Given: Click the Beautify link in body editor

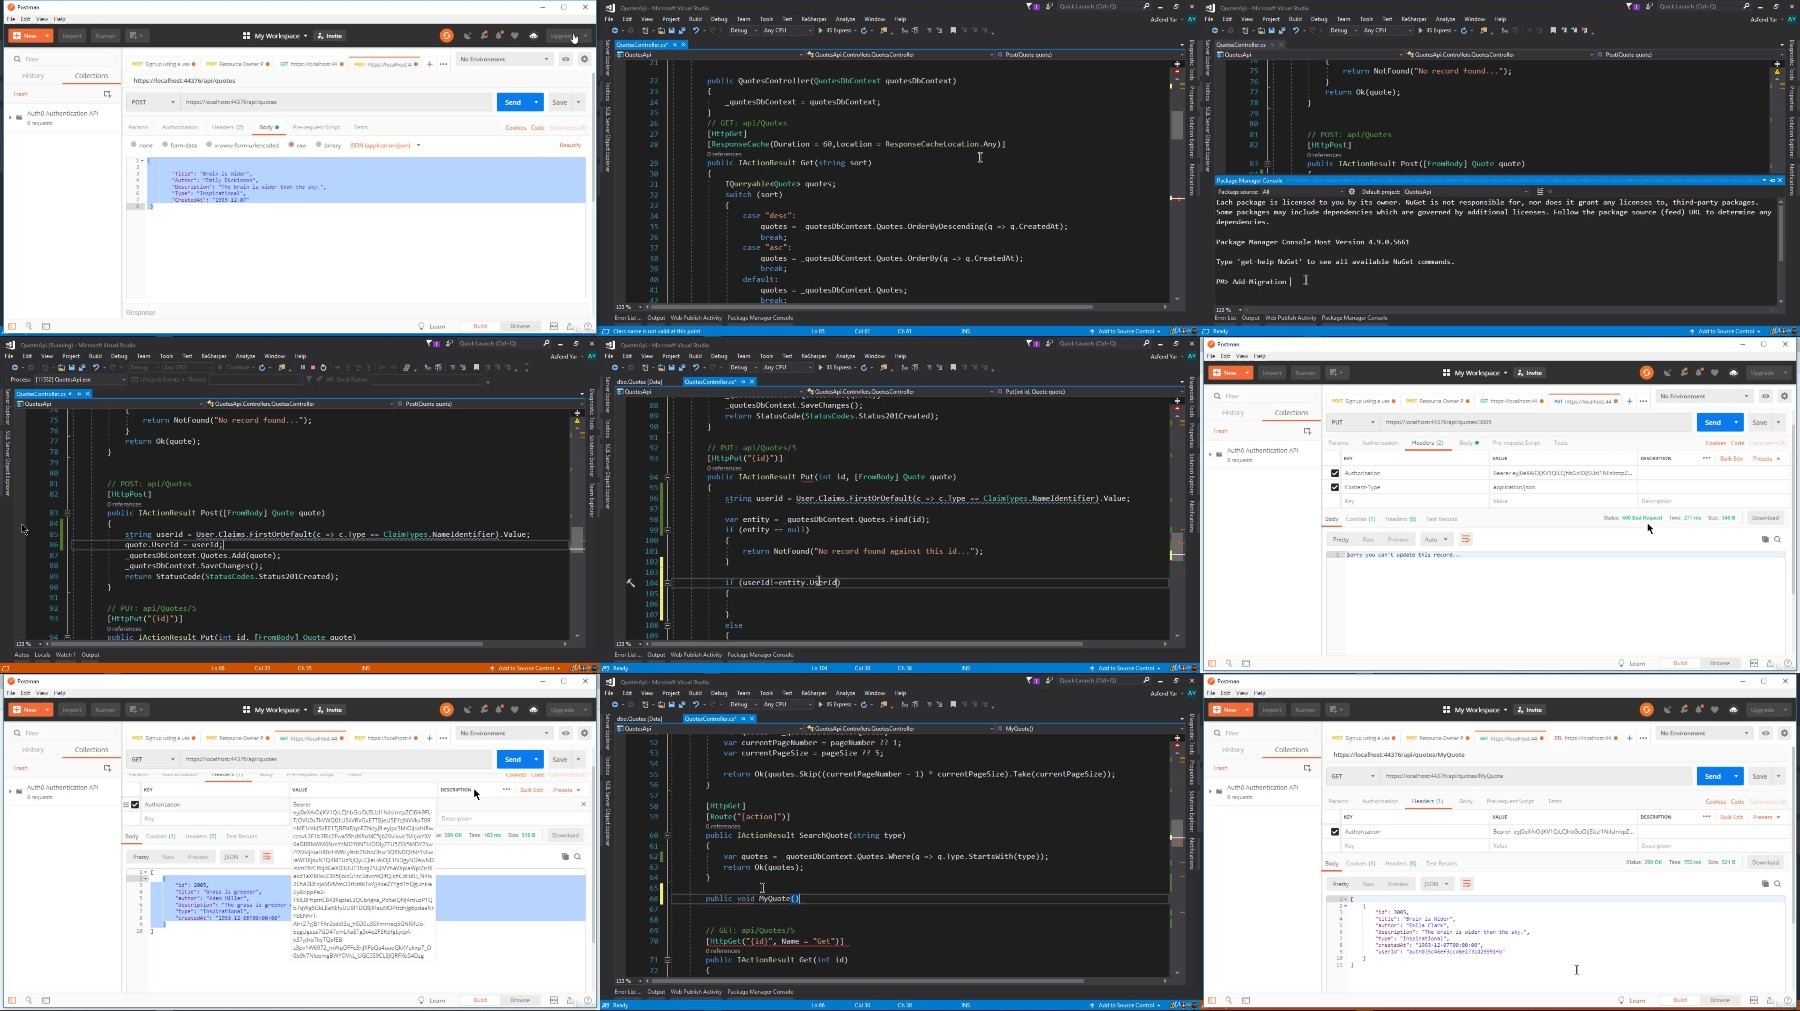Looking at the screenshot, I should pyautogui.click(x=570, y=145).
